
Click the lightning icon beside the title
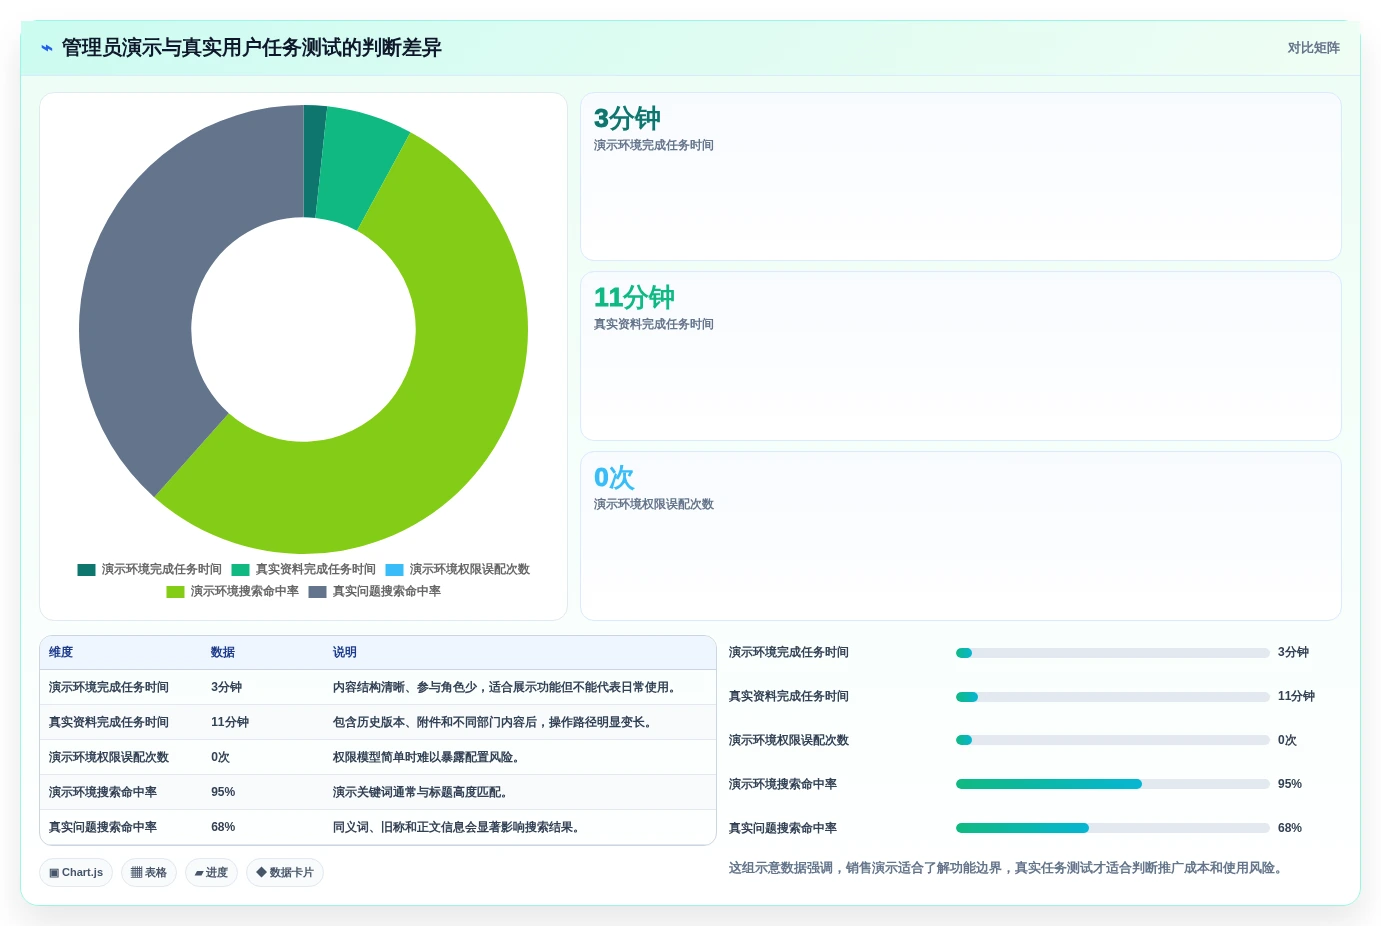point(46,48)
